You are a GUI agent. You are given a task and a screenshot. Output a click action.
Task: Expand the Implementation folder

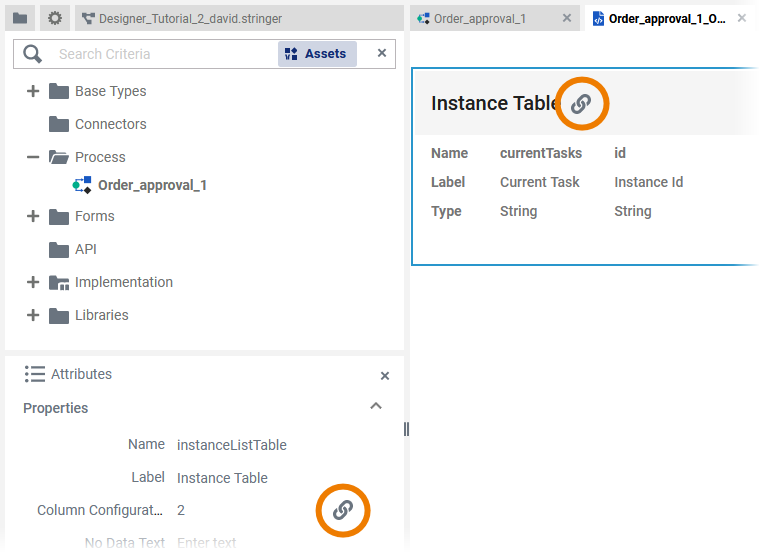[33, 282]
